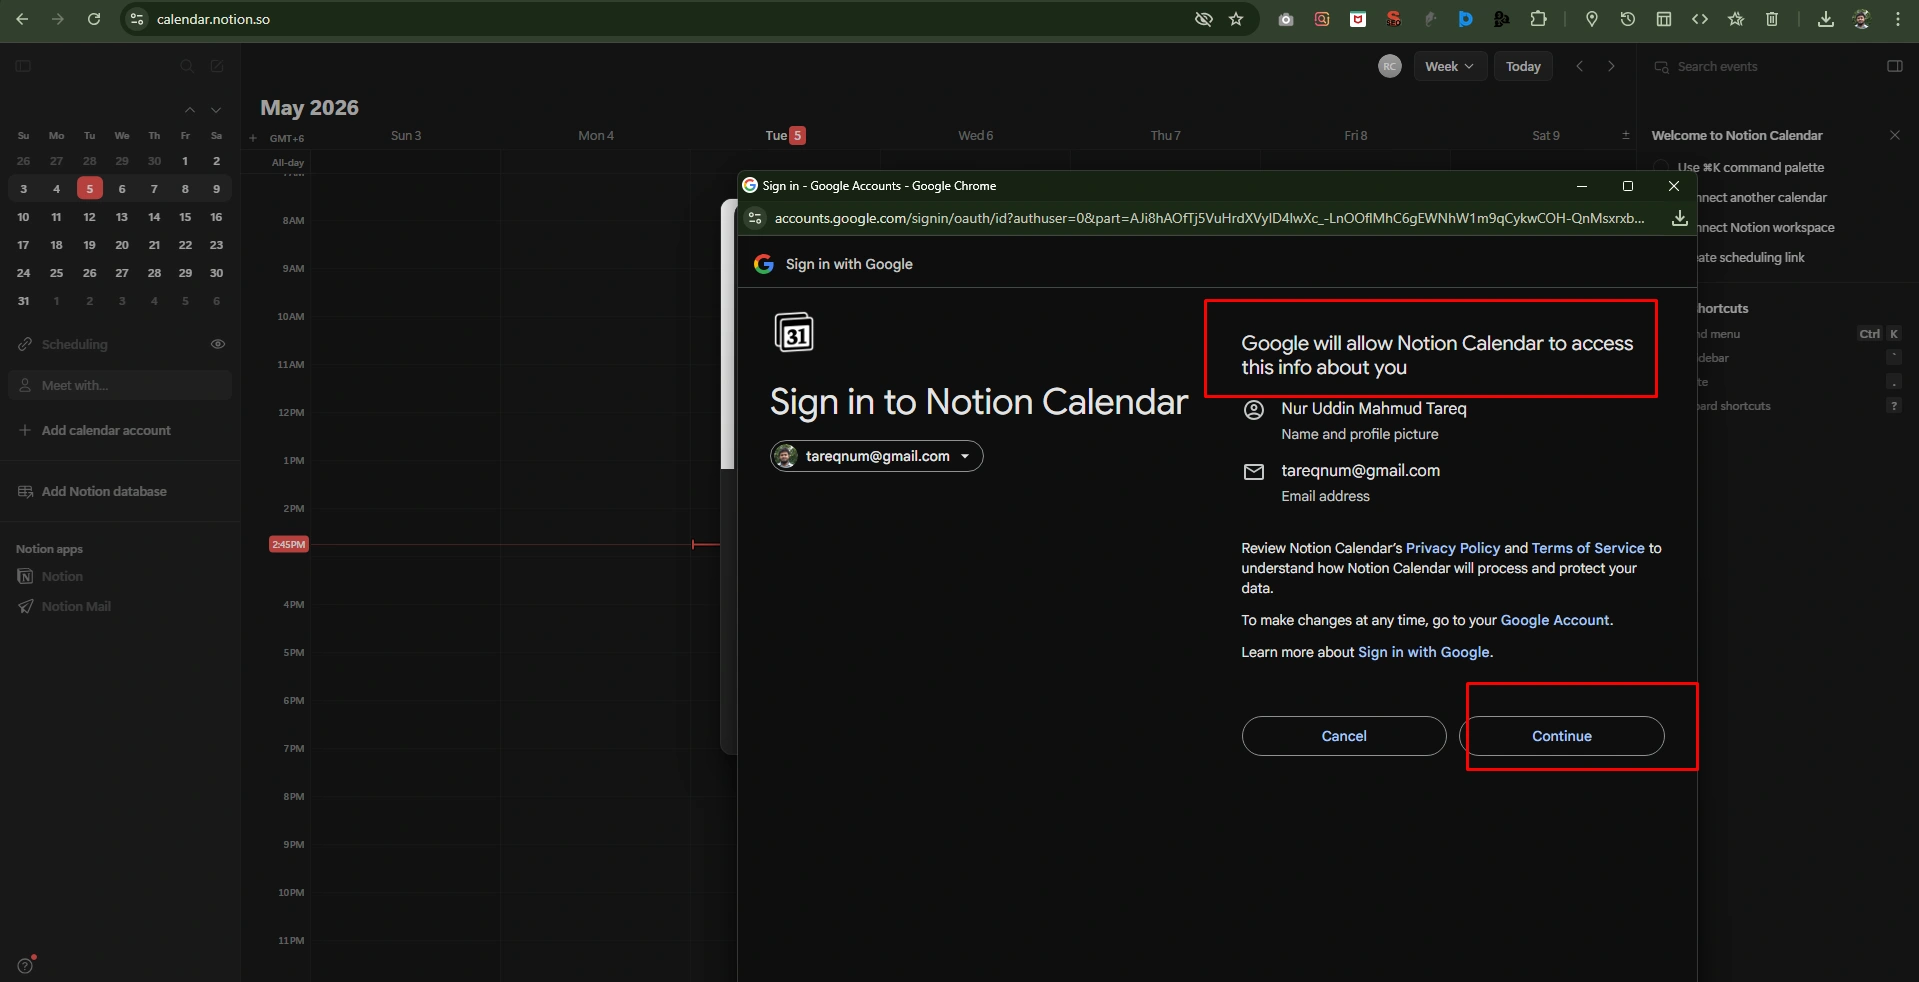
Task: Go to the next week arrow
Action: (1611, 66)
